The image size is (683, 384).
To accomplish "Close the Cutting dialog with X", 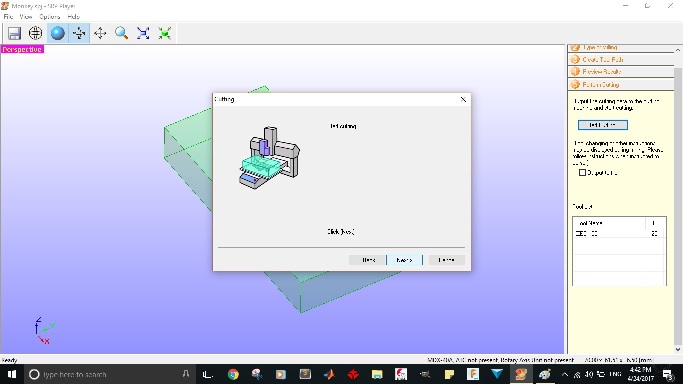I will 463,99.
